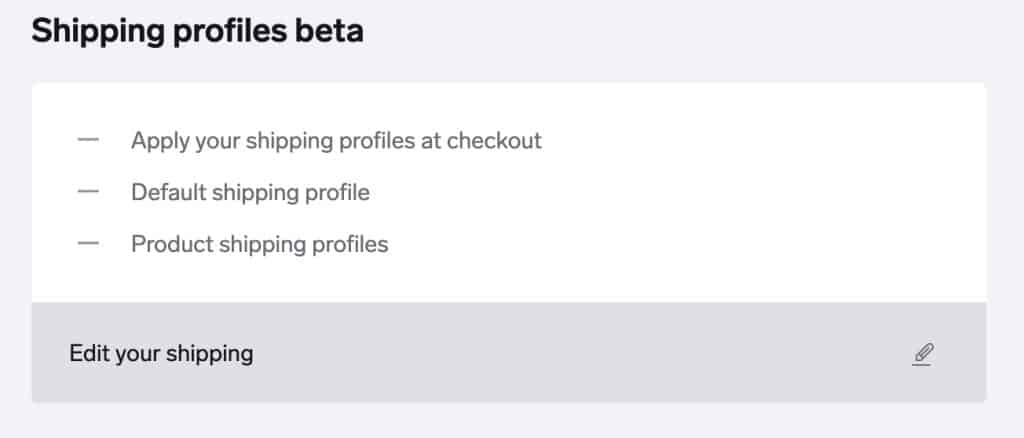
Task: Click the Shipping profiles beta heading
Action: click(x=197, y=31)
